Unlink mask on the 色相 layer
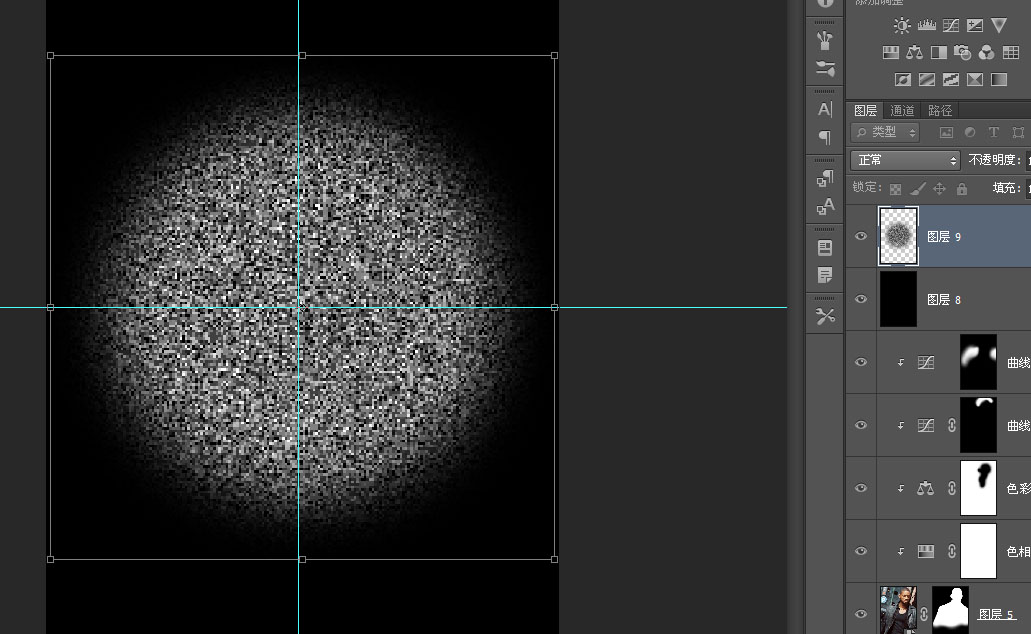The height and width of the screenshot is (634, 1031). click(951, 551)
